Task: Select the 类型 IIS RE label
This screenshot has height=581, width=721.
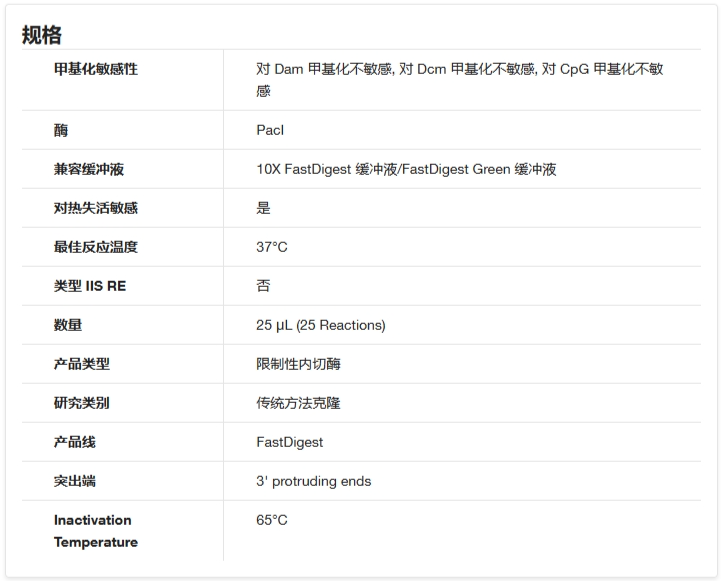Action: pyautogui.click(x=90, y=286)
